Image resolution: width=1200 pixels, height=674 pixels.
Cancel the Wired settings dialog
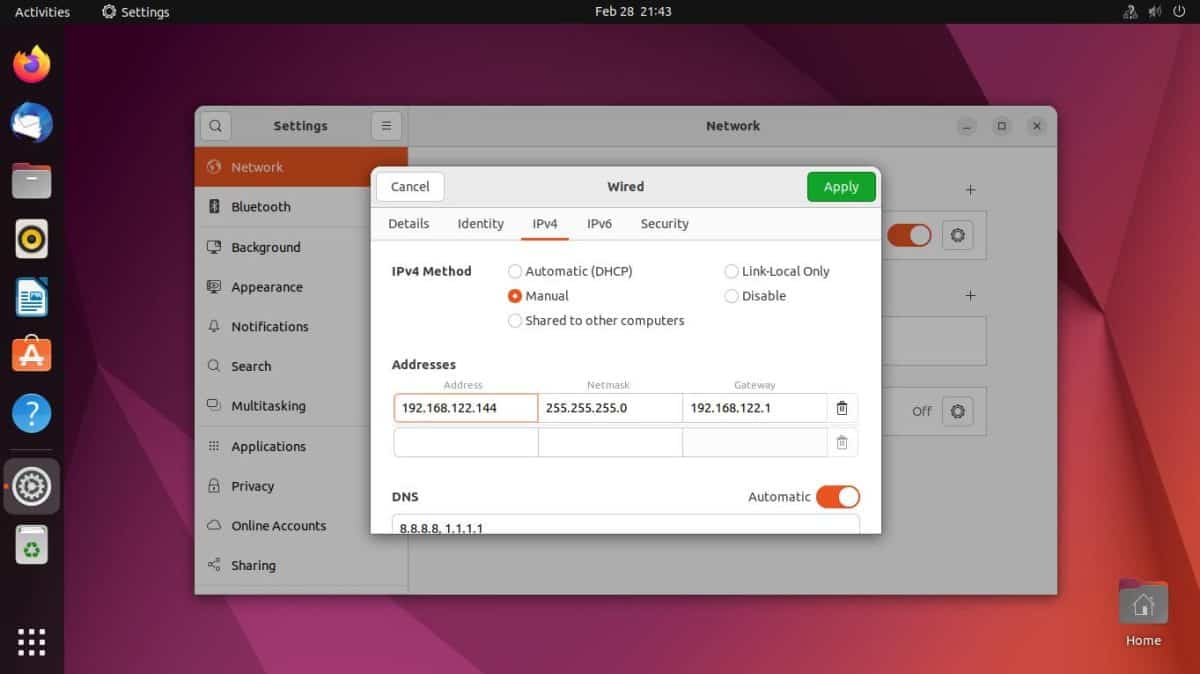(x=409, y=186)
